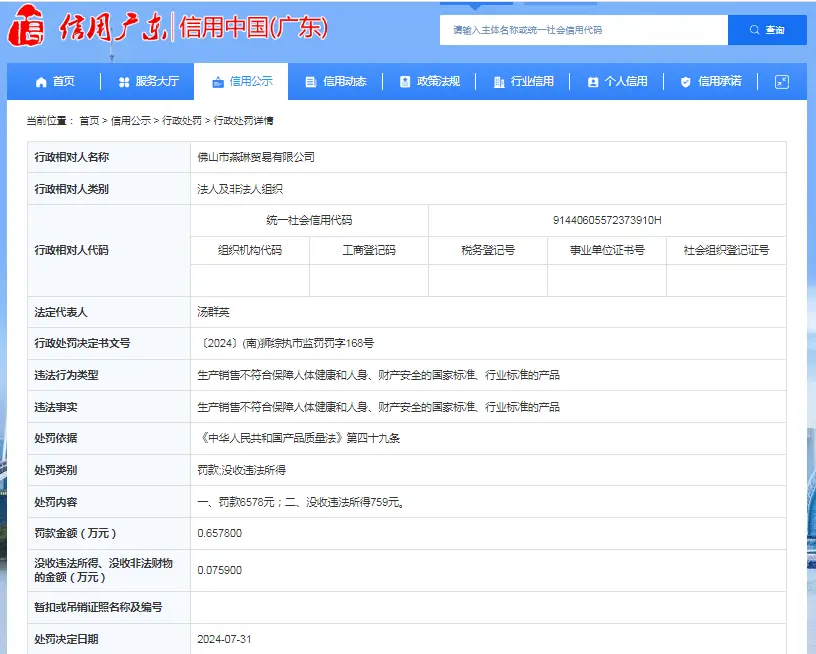
Task: Click the 行政处罚详情 breadcrumb text
Action: pyautogui.click(x=243, y=121)
